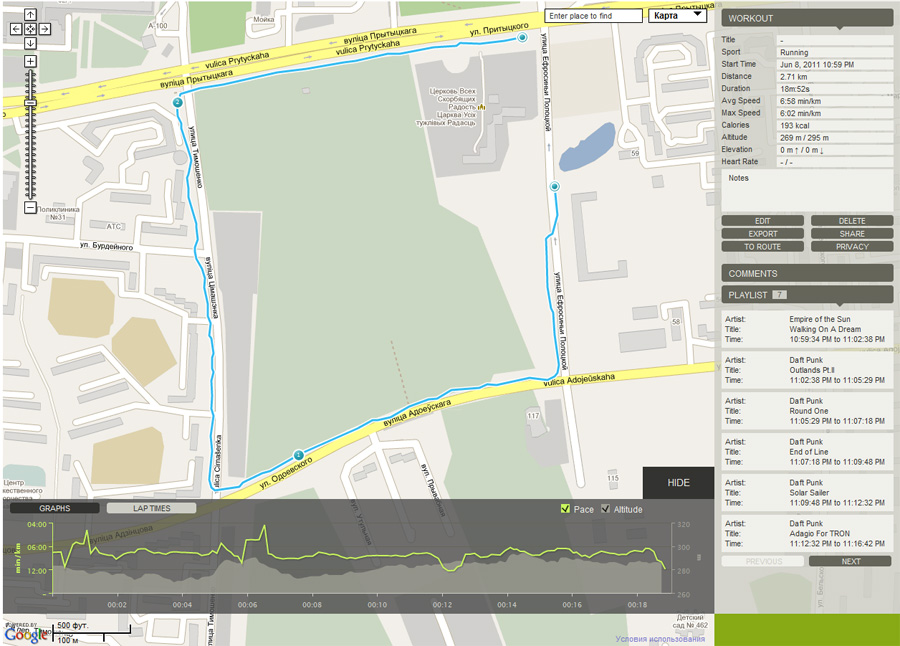Click the zoom slider handle
Screen dimensions: 900x646
point(30,103)
